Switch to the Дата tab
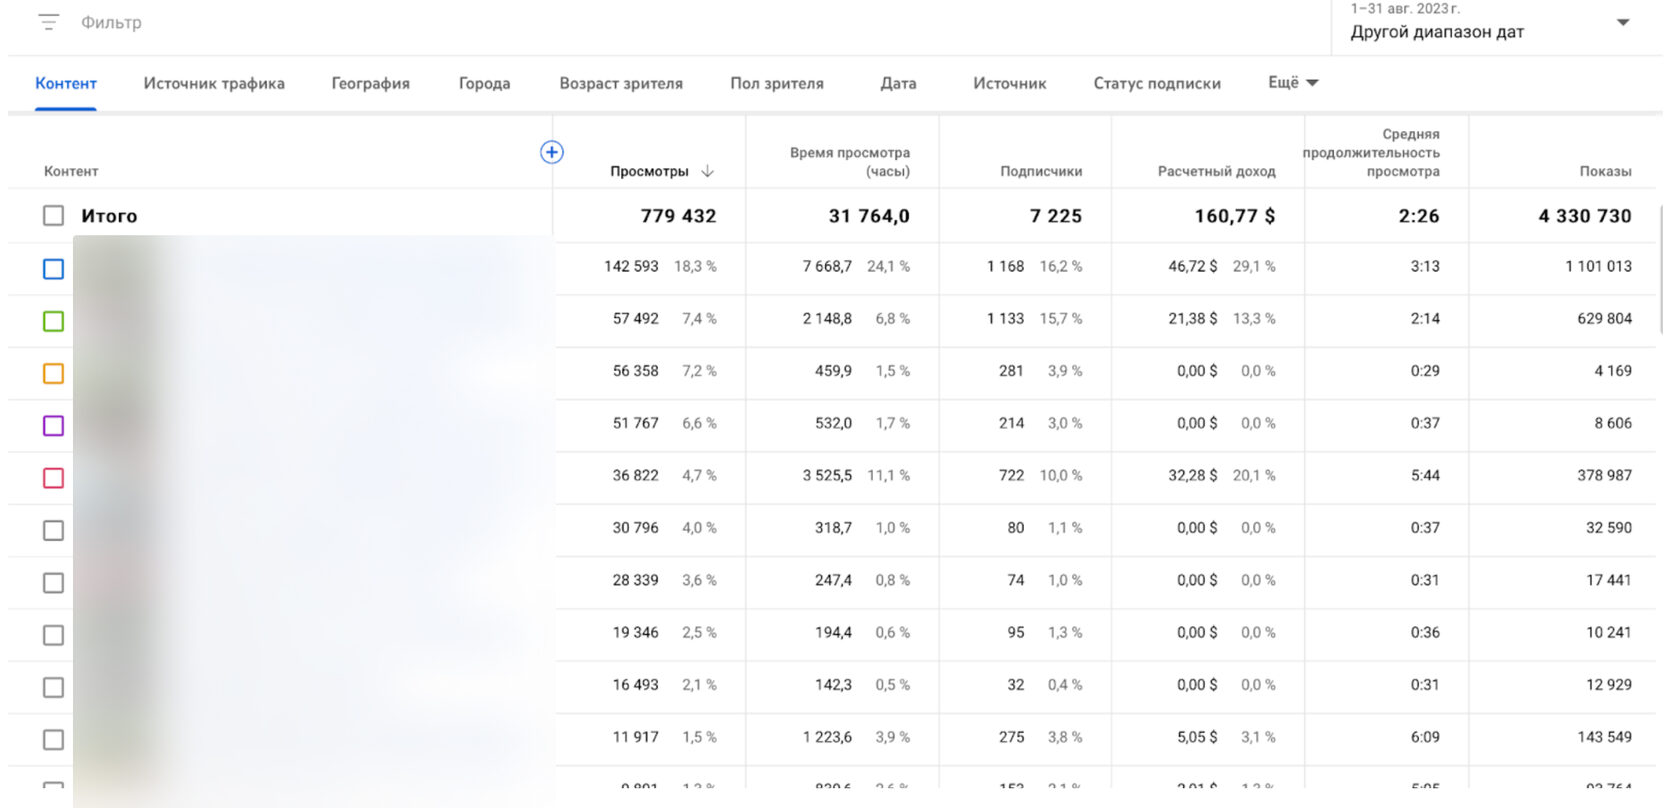The image size is (1680, 808). tap(898, 84)
